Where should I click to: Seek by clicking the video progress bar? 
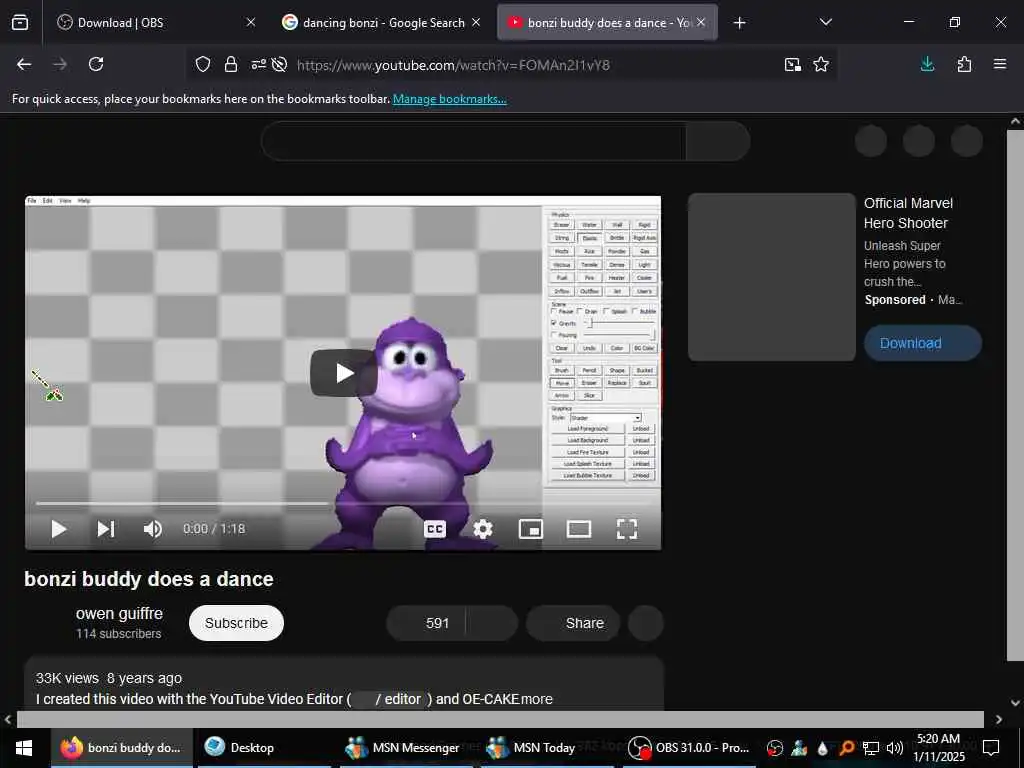343,504
